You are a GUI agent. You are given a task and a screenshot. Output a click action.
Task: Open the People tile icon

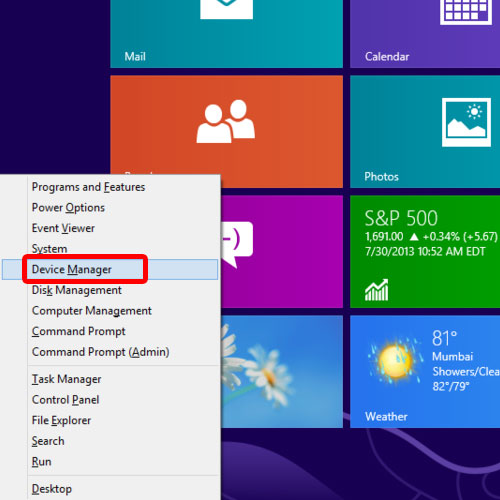coord(226,121)
